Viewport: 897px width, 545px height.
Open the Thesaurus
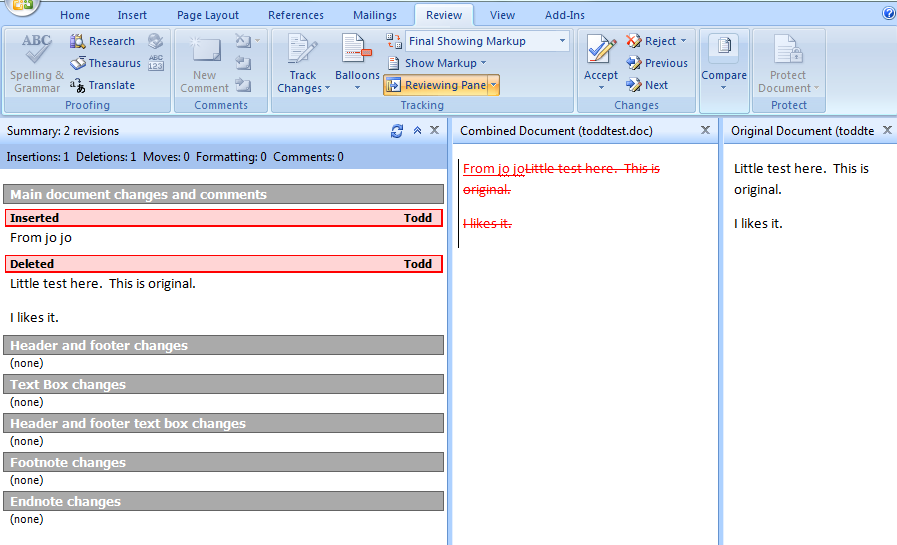point(105,63)
